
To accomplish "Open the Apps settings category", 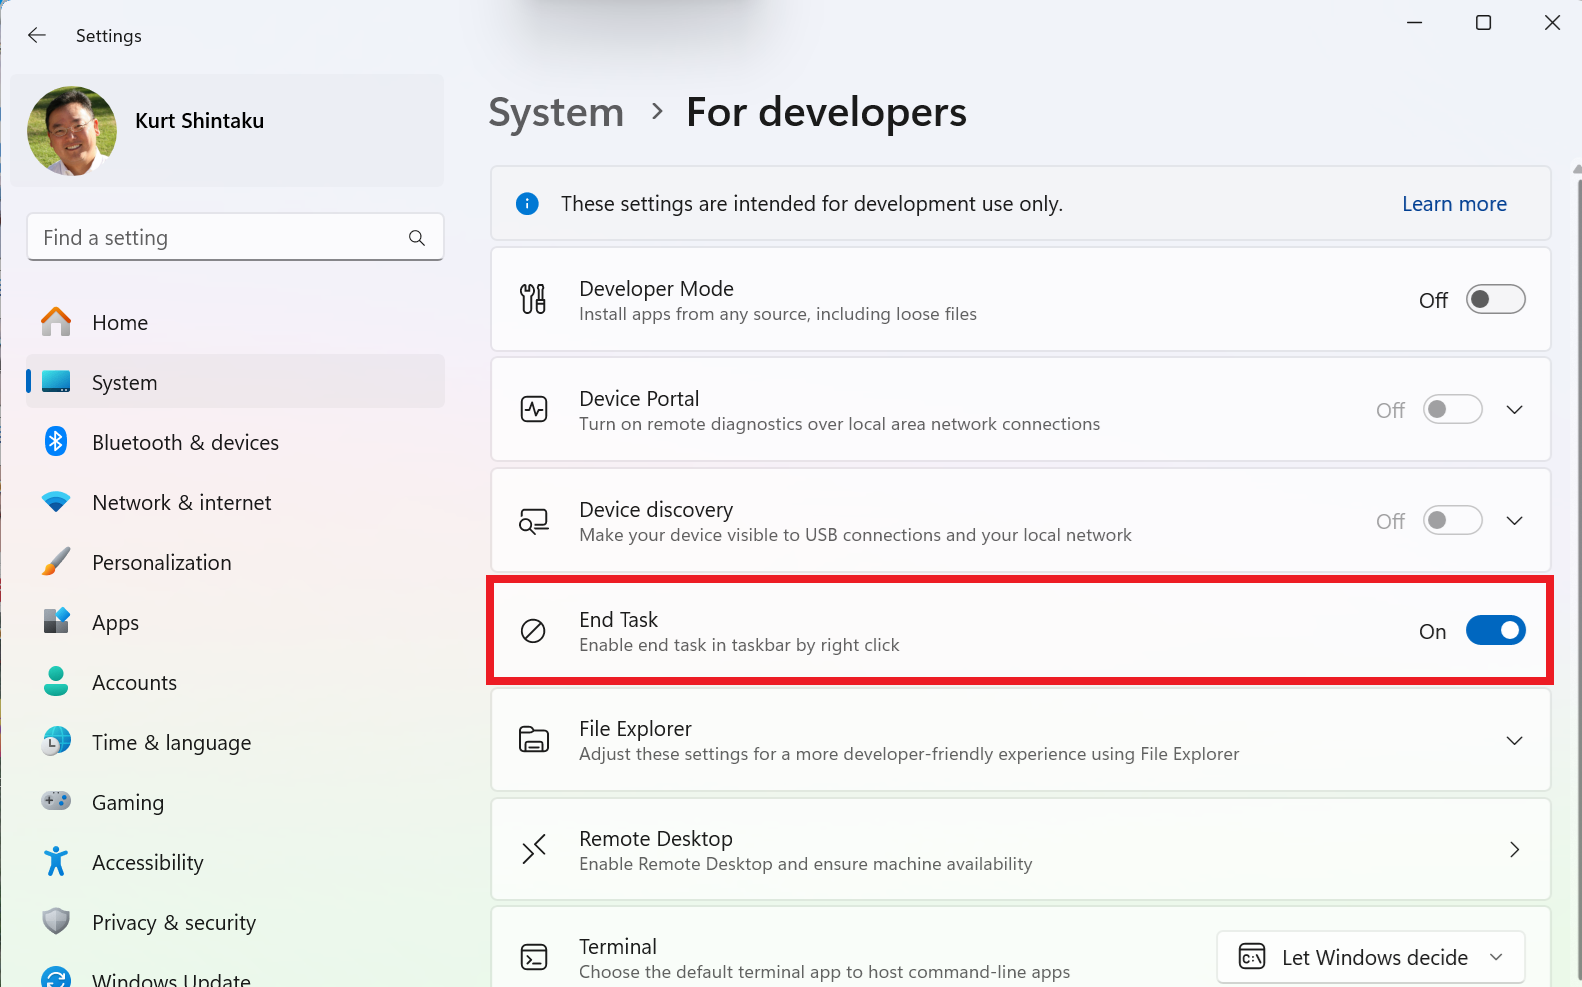I will (x=116, y=623).
